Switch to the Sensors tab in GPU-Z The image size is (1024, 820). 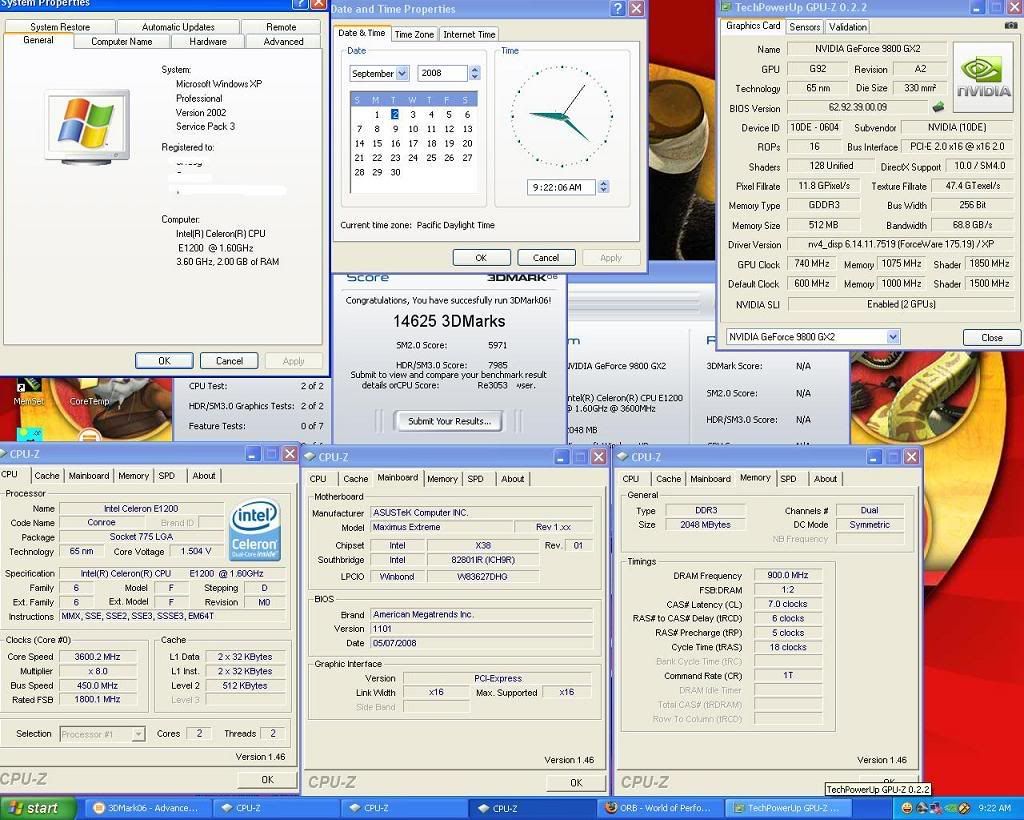coord(805,27)
